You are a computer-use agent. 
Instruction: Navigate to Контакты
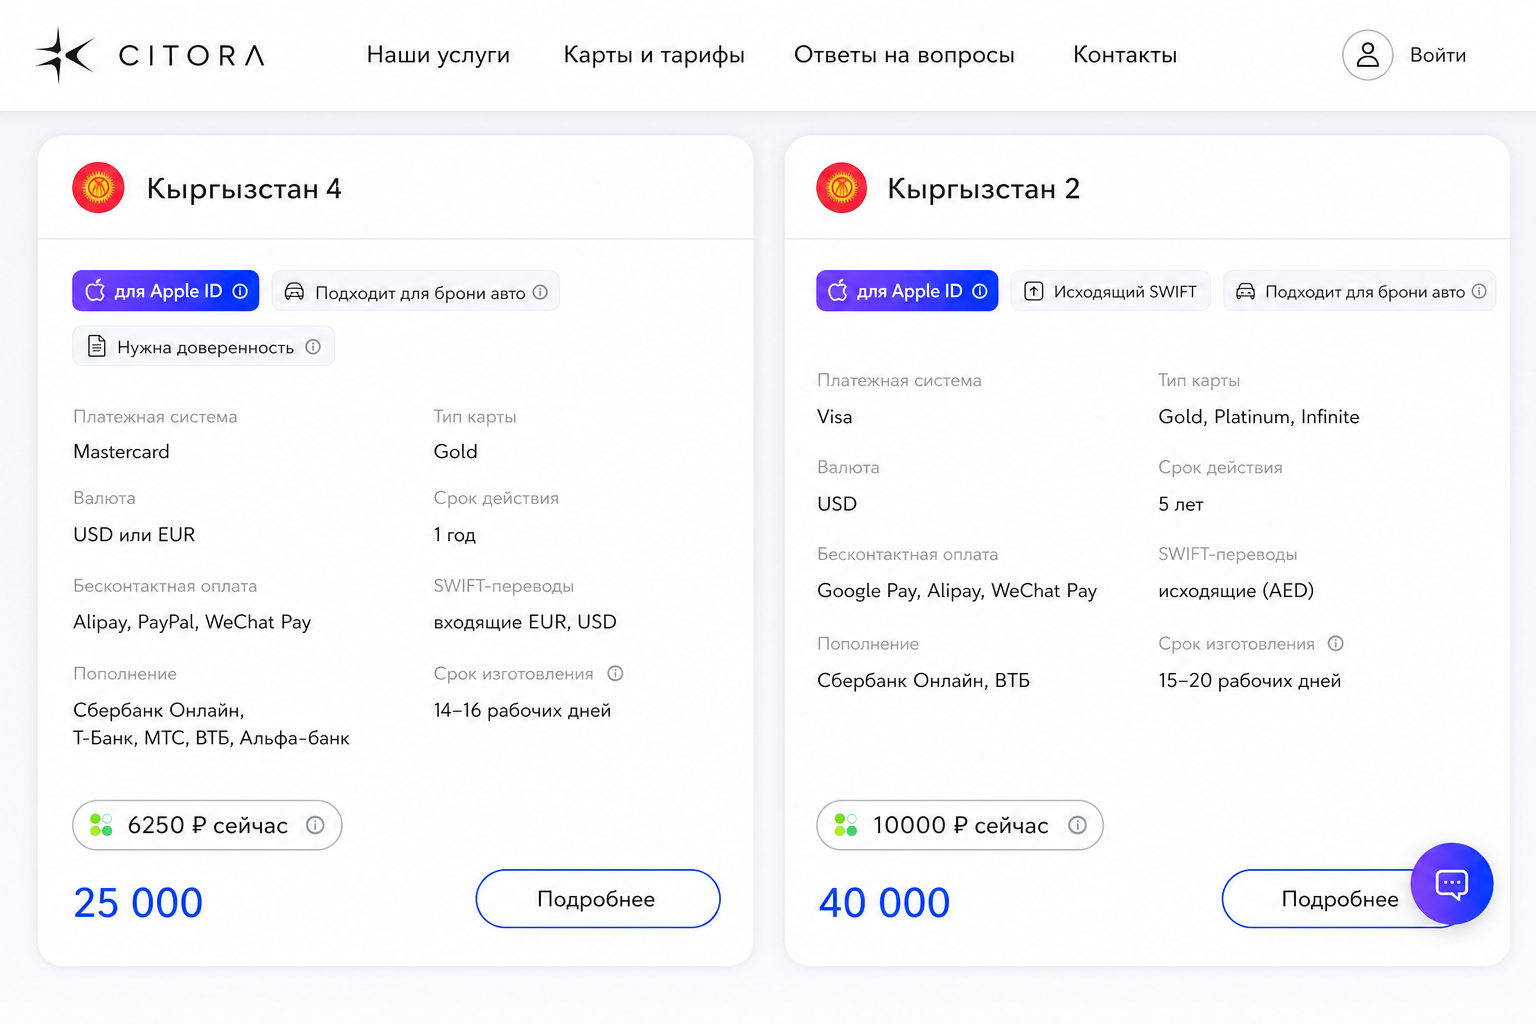click(1125, 55)
